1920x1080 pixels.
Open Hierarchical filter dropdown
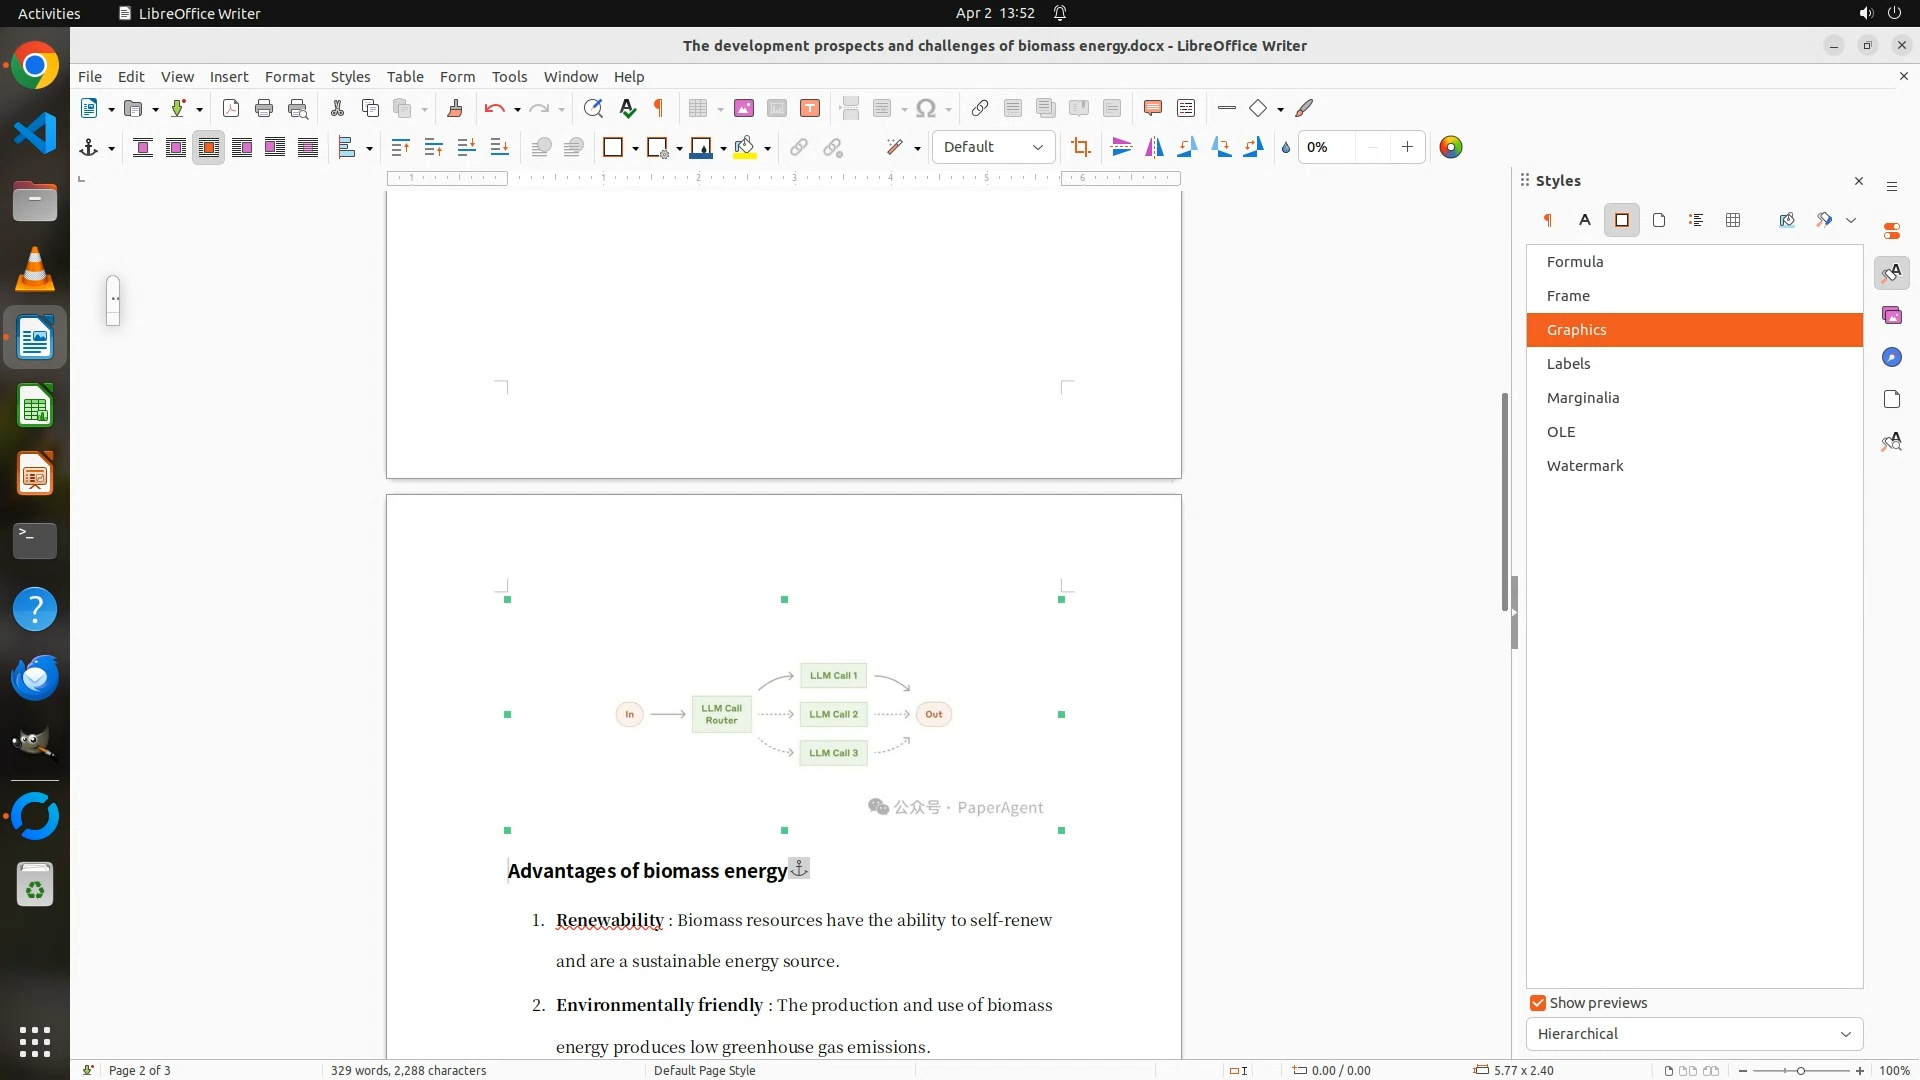tap(1694, 1034)
